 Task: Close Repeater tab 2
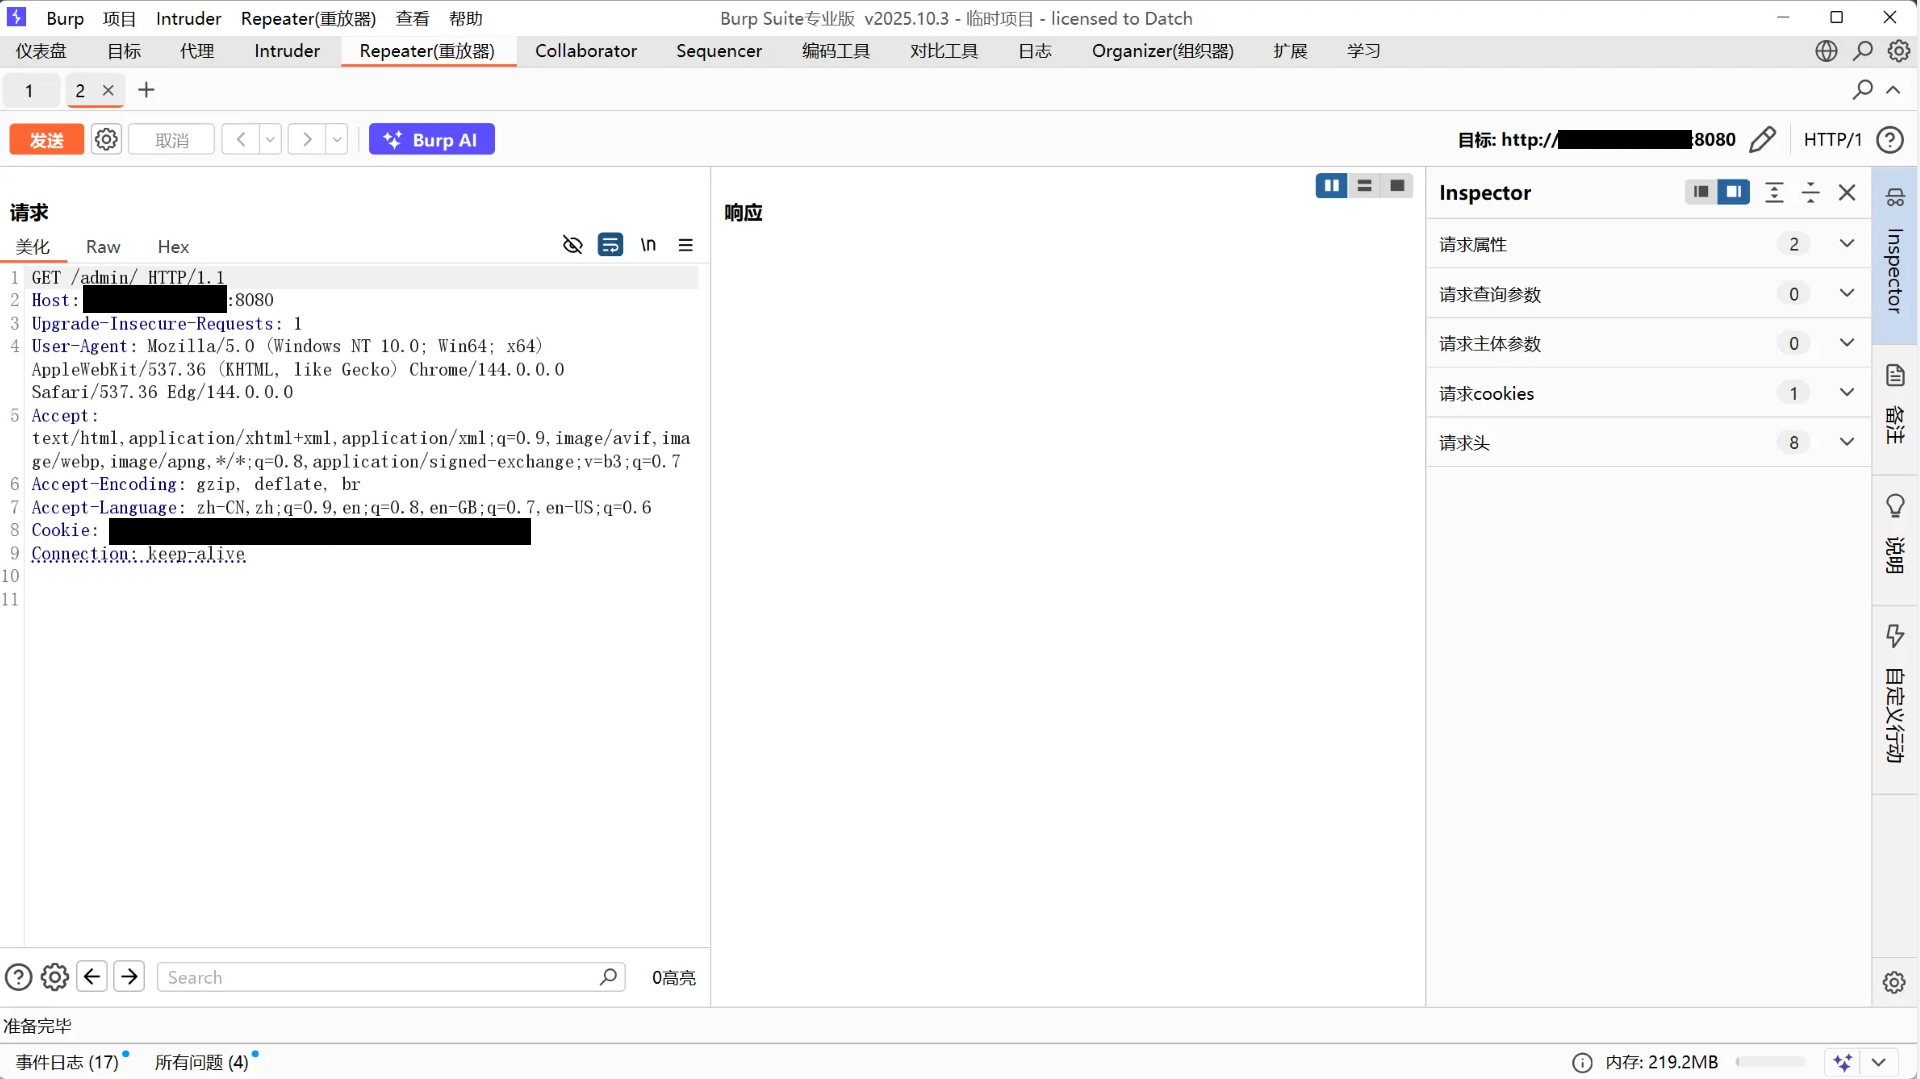coord(108,90)
